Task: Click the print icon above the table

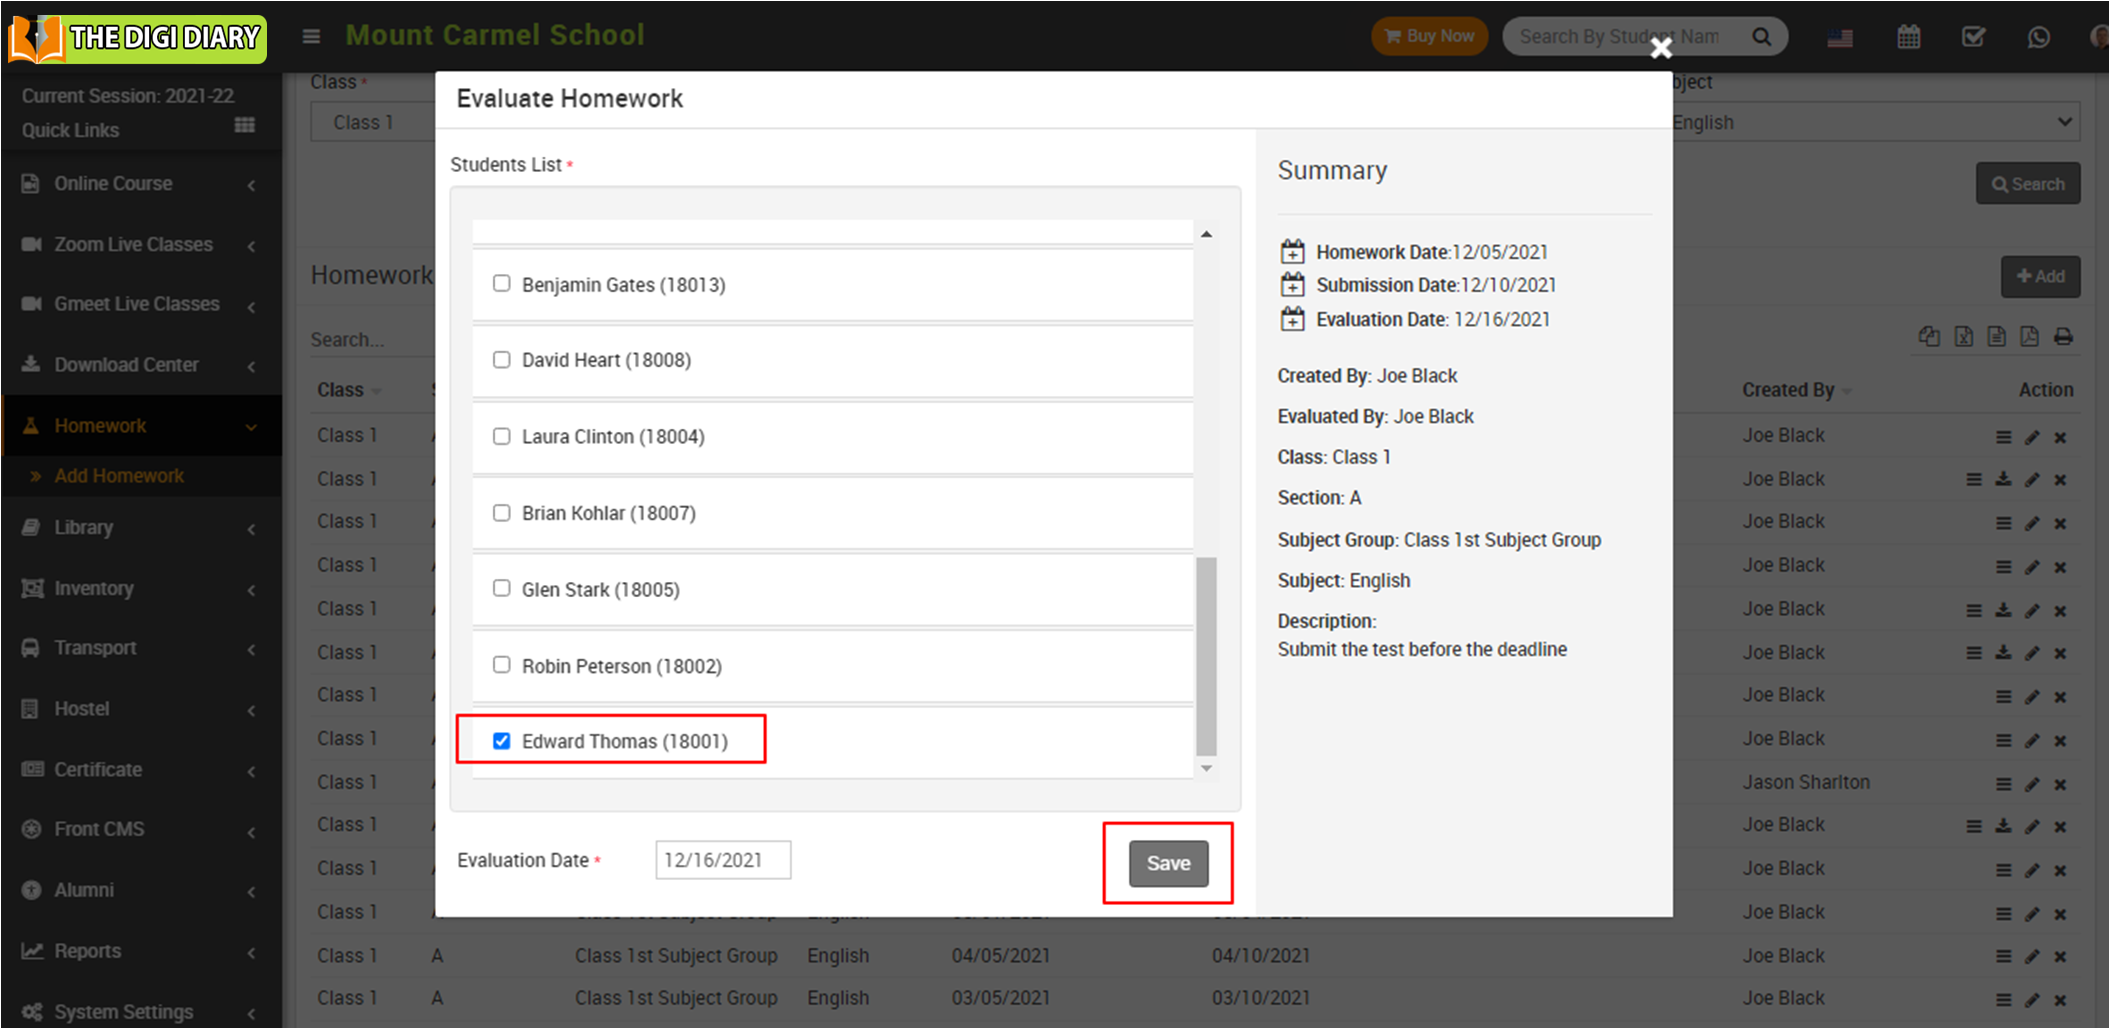Action: (2063, 337)
